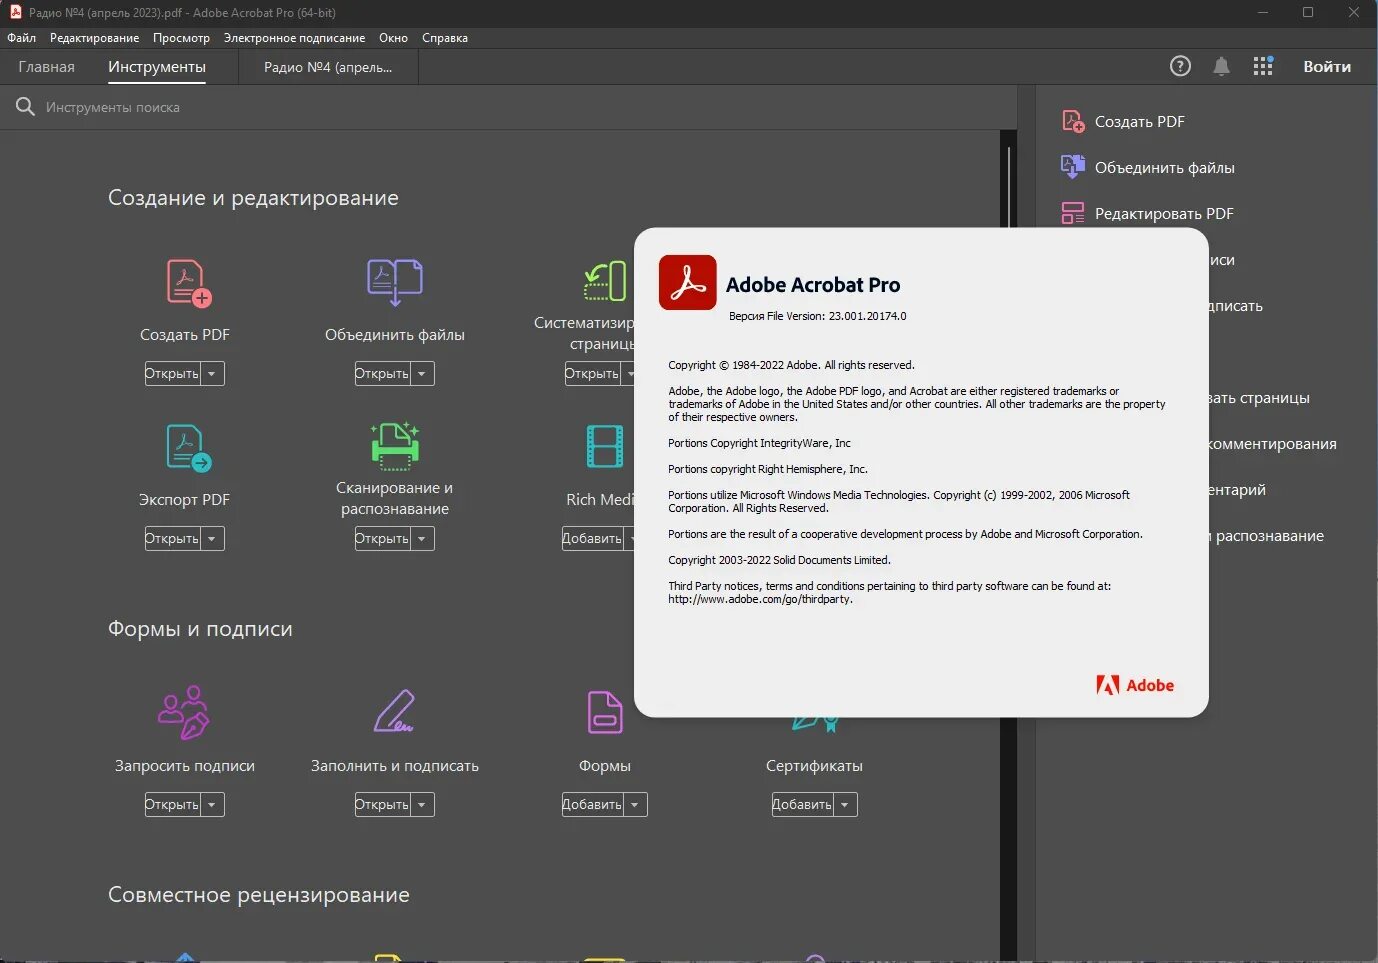Click the Fill & Sign (Заполнить и подписать) icon
Viewport: 1378px width, 963px height.
[x=394, y=711]
